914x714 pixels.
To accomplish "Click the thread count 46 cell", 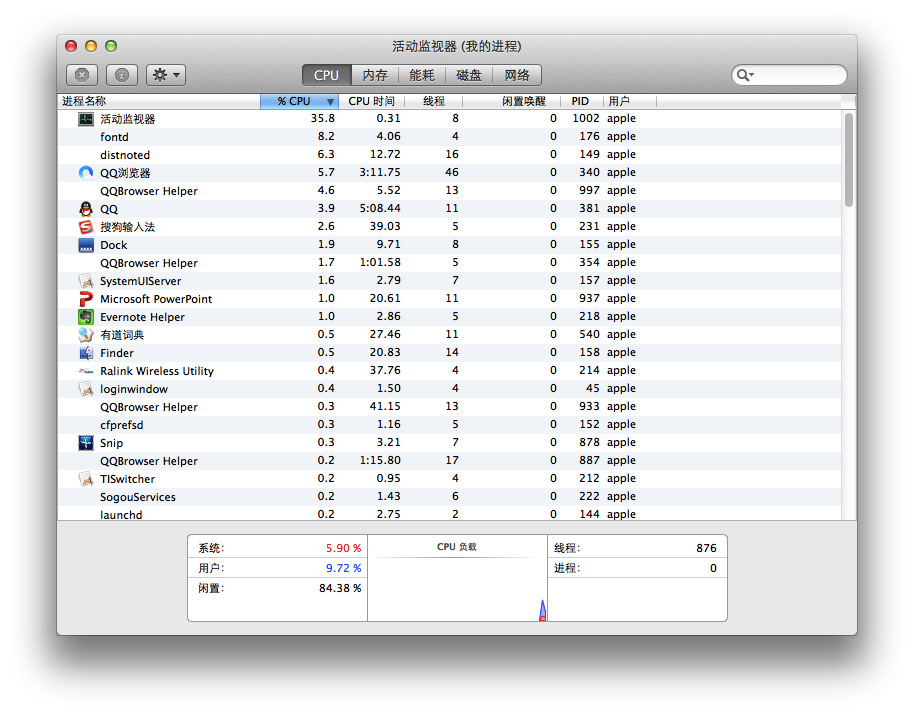I will [452, 173].
